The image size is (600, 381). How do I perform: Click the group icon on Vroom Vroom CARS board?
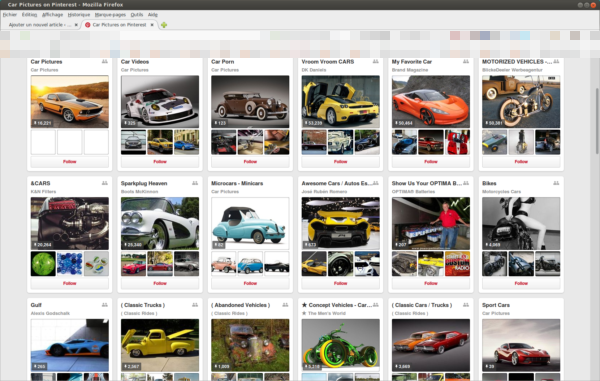coord(376,61)
